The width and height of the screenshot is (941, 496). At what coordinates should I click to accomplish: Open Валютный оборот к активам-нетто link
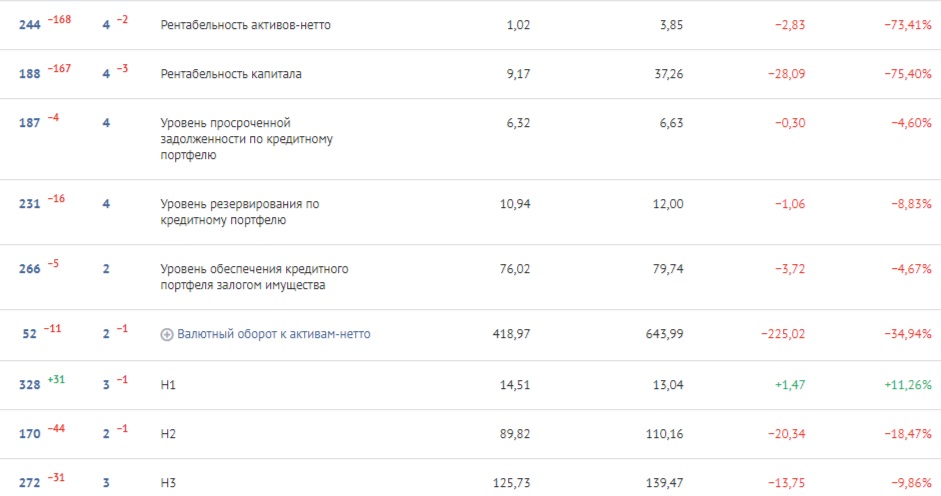coord(273,334)
